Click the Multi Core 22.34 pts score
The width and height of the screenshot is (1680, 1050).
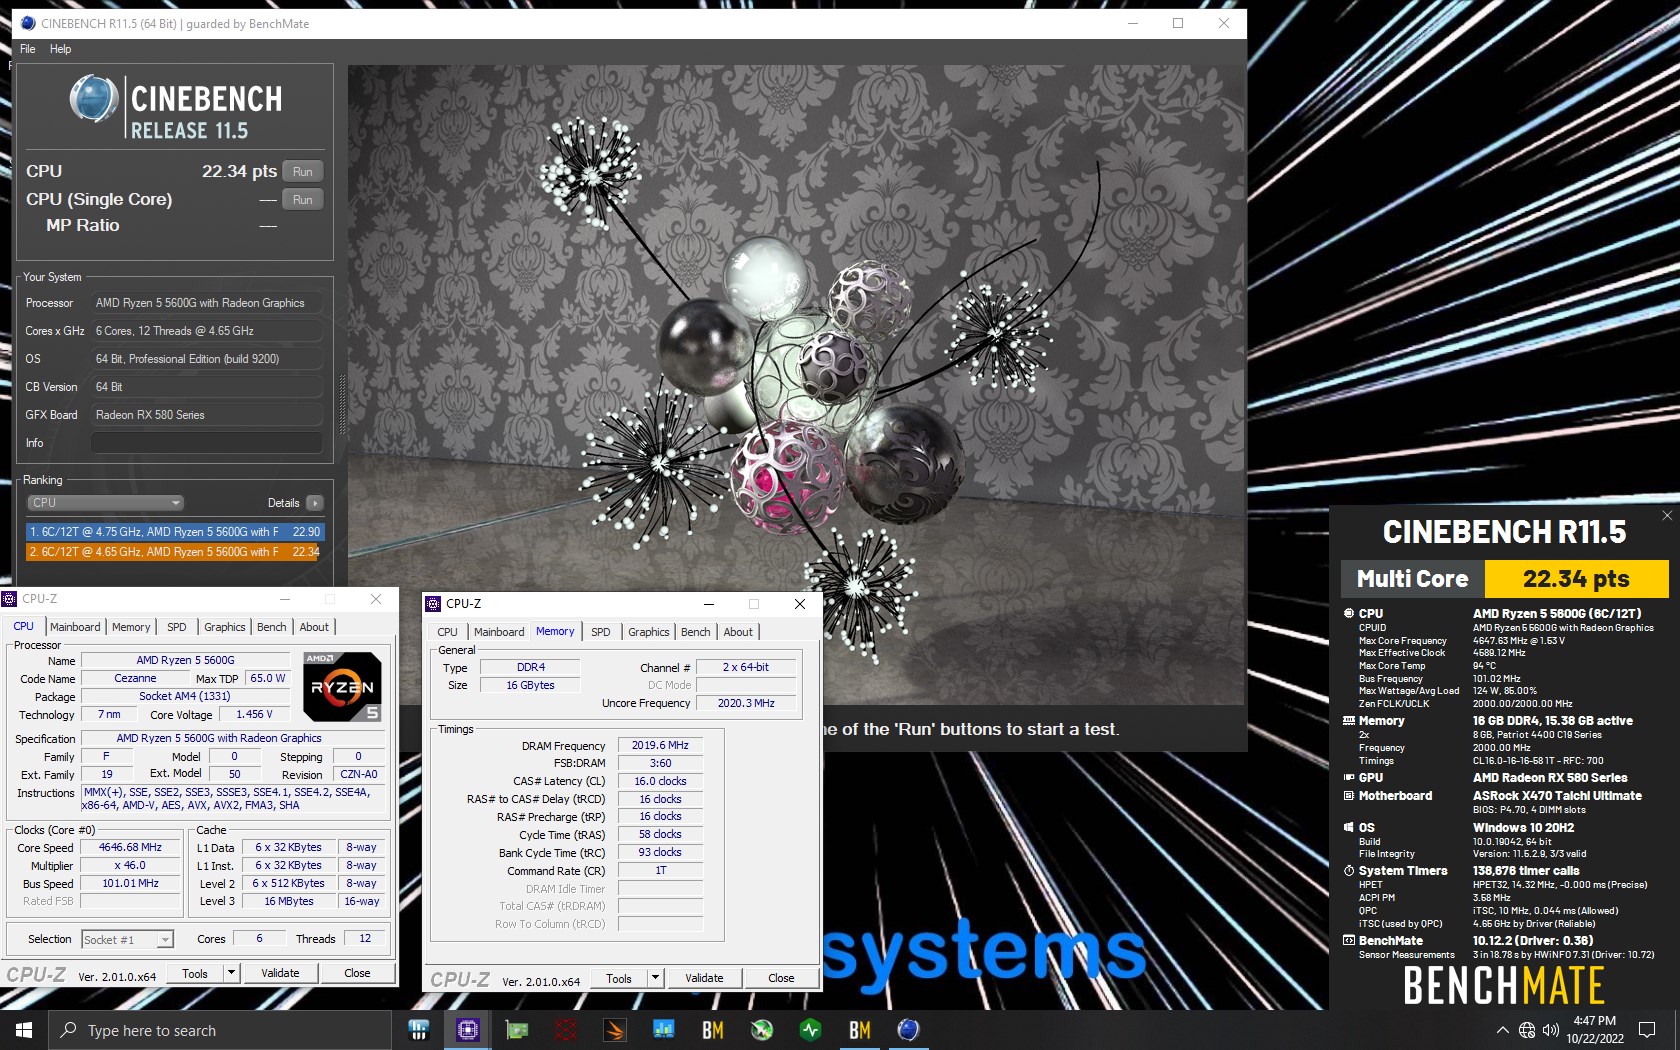pyautogui.click(x=1576, y=578)
